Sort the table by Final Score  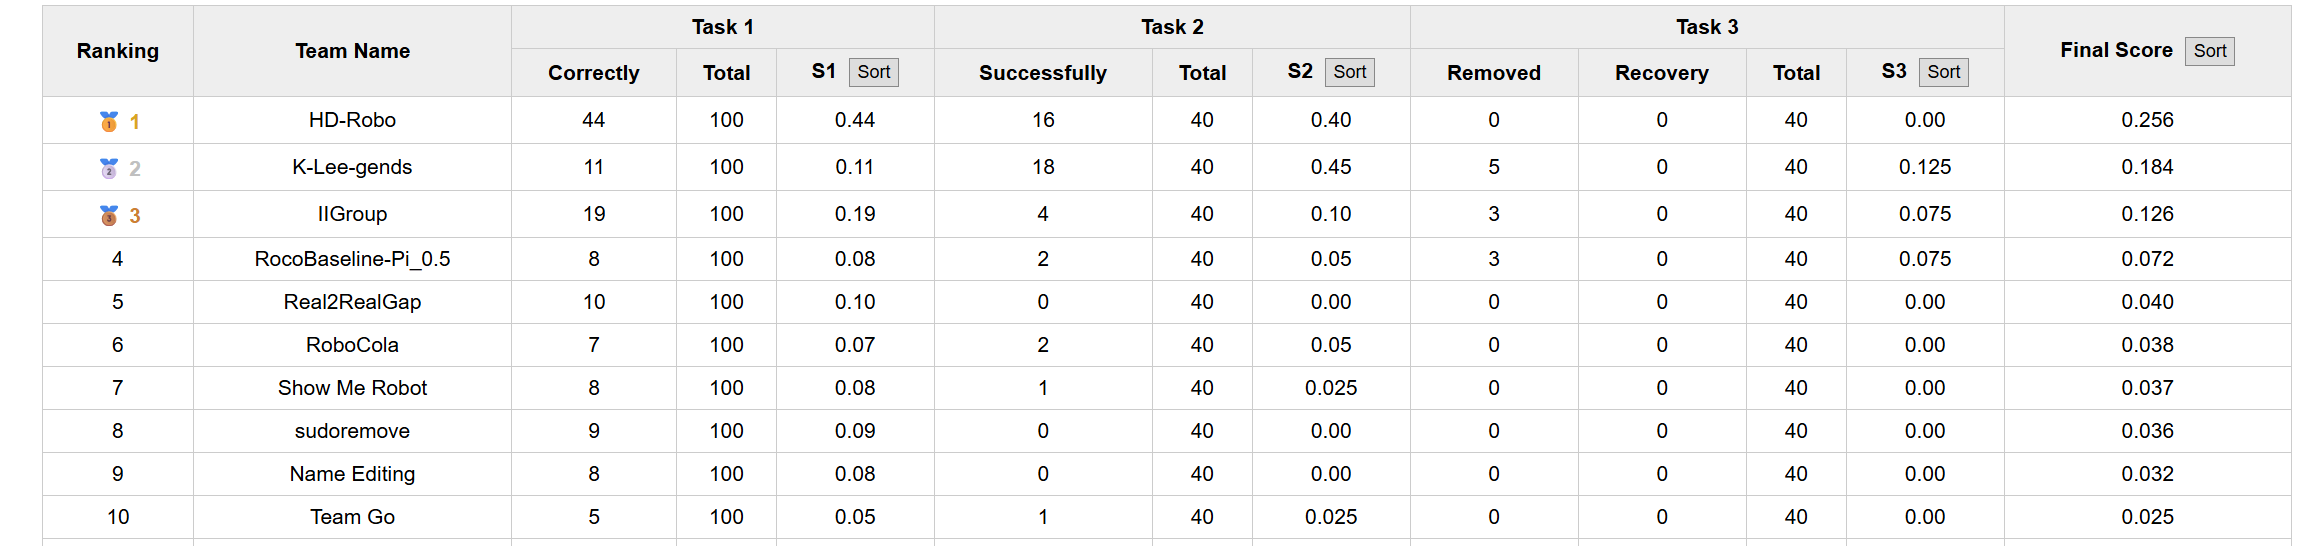click(2209, 51)
